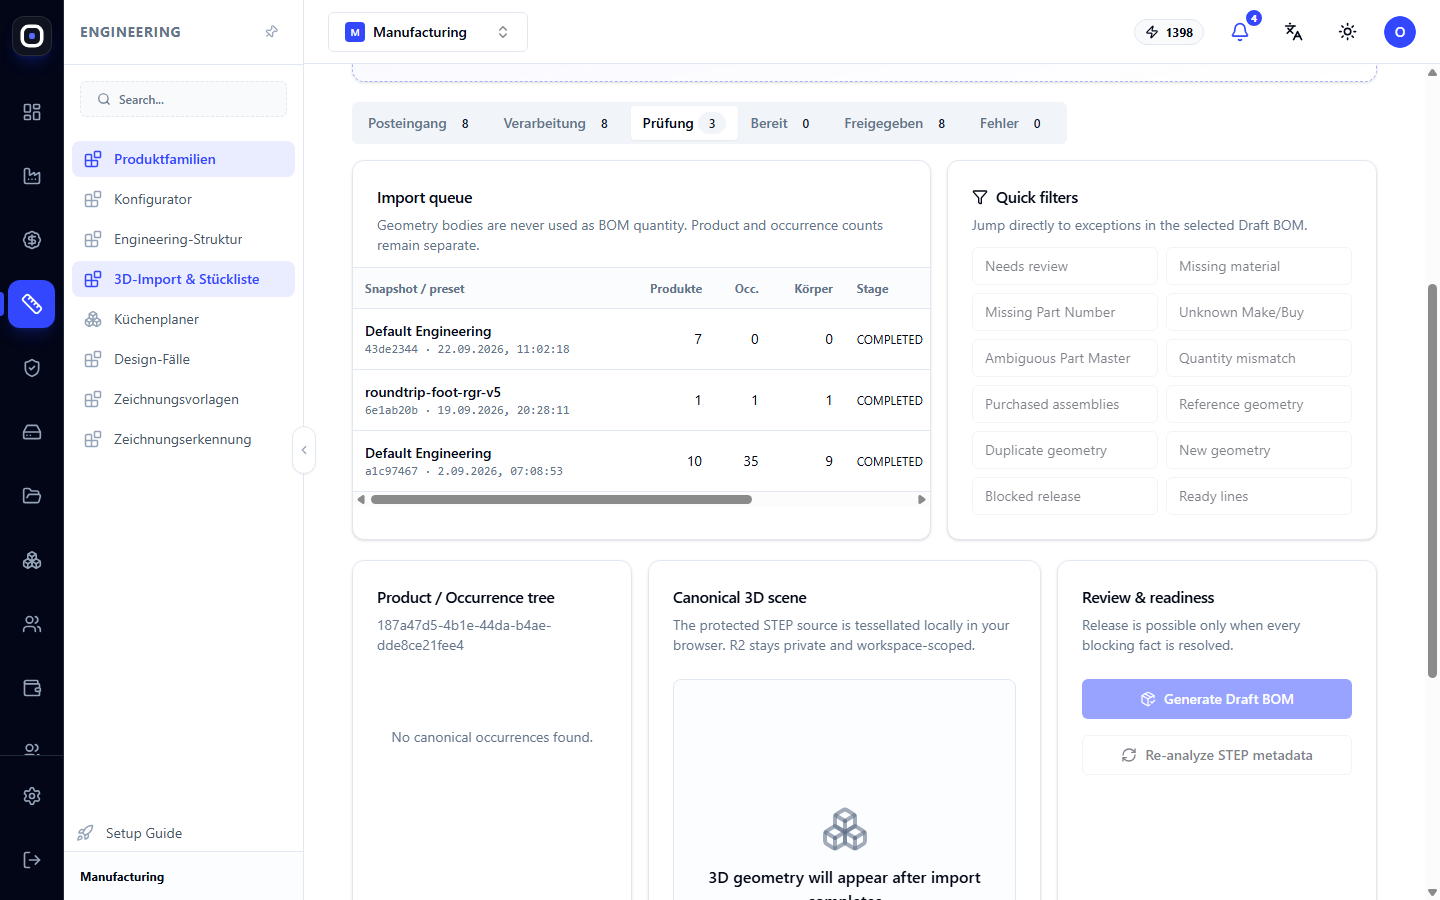Collapse the sidebar with chevron handle
1440x900 pixels.
304,450
